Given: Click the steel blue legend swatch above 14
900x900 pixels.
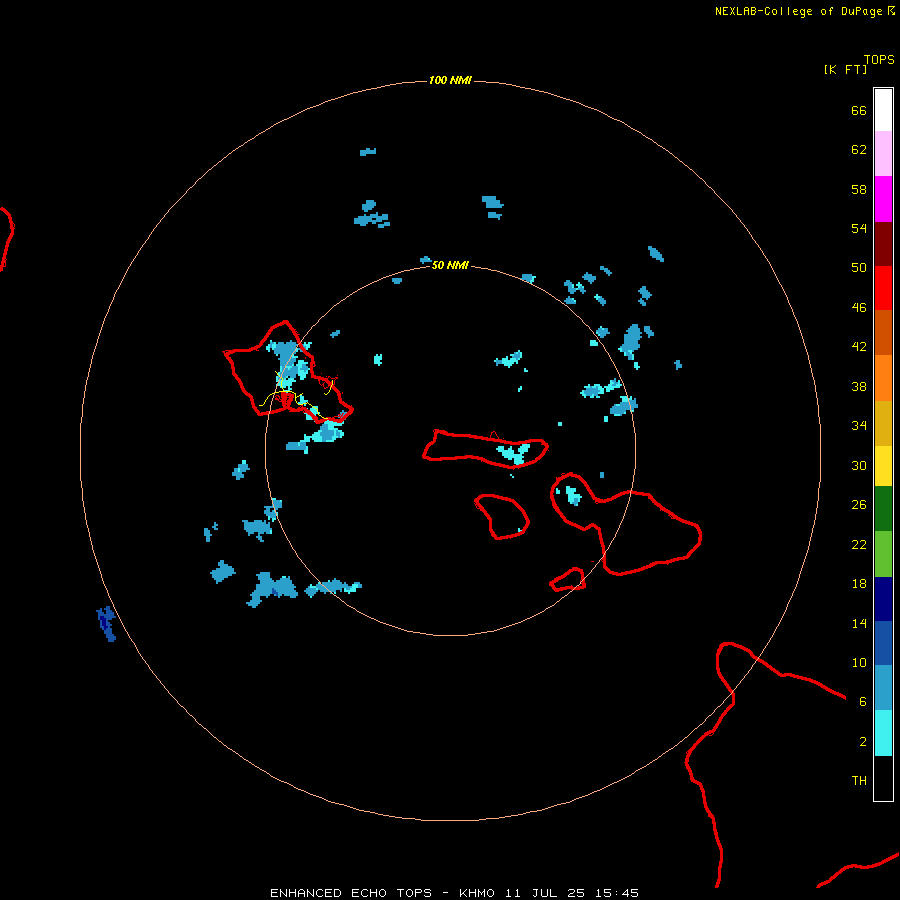Looking at the screenshot, I should (883, 687).
